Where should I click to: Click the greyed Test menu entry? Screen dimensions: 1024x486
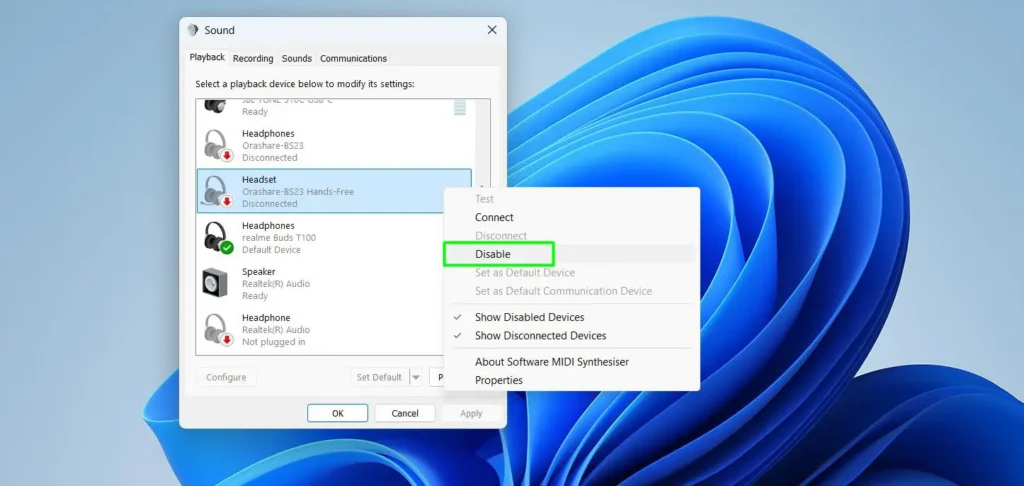pyautogui.click(x=484, y=199)
